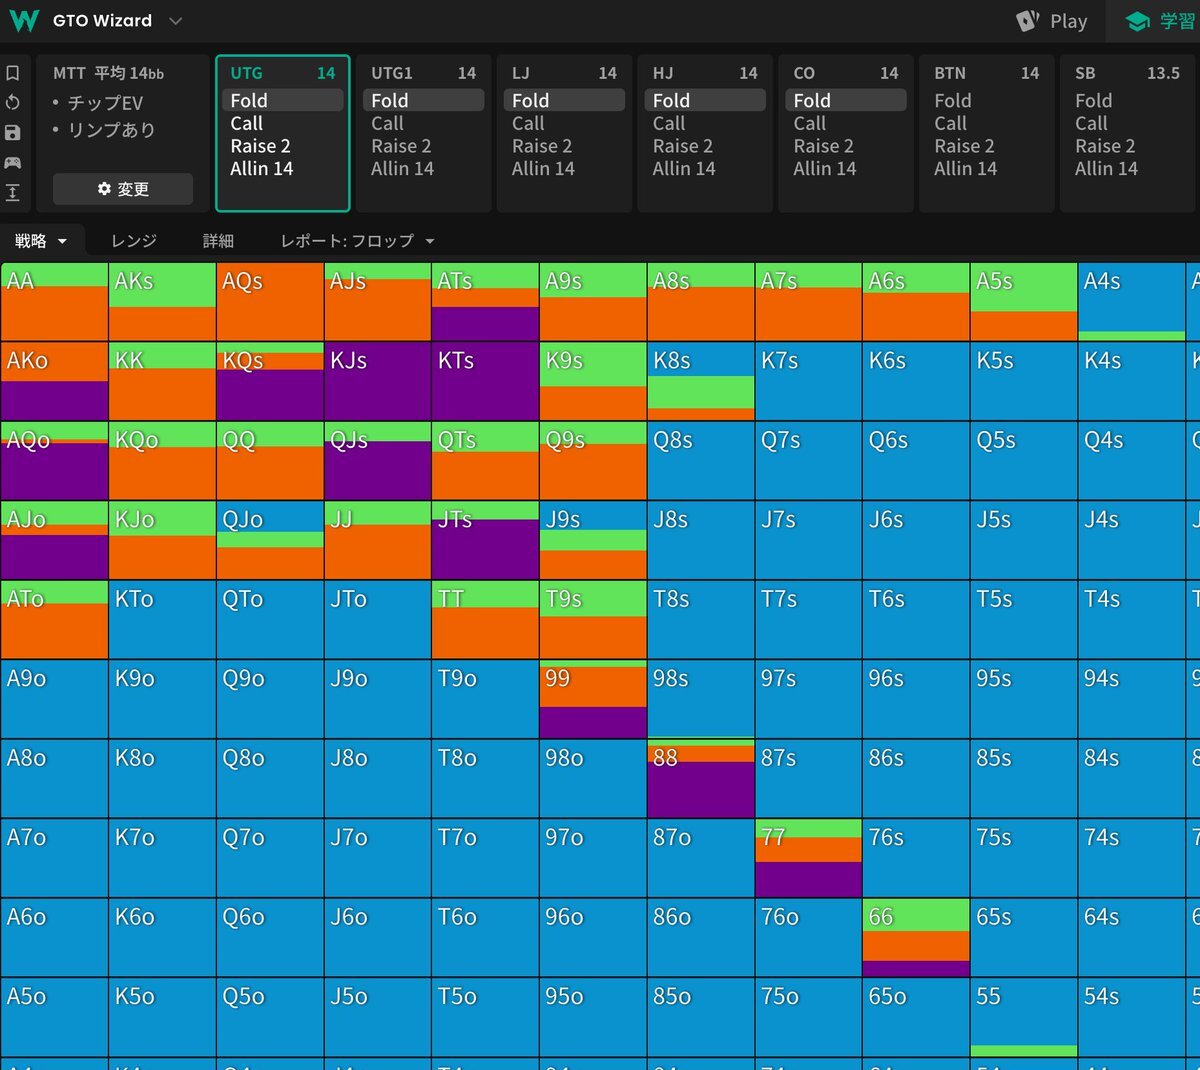
Task: Select Allin 14 under BTN position
Action: 965,169
